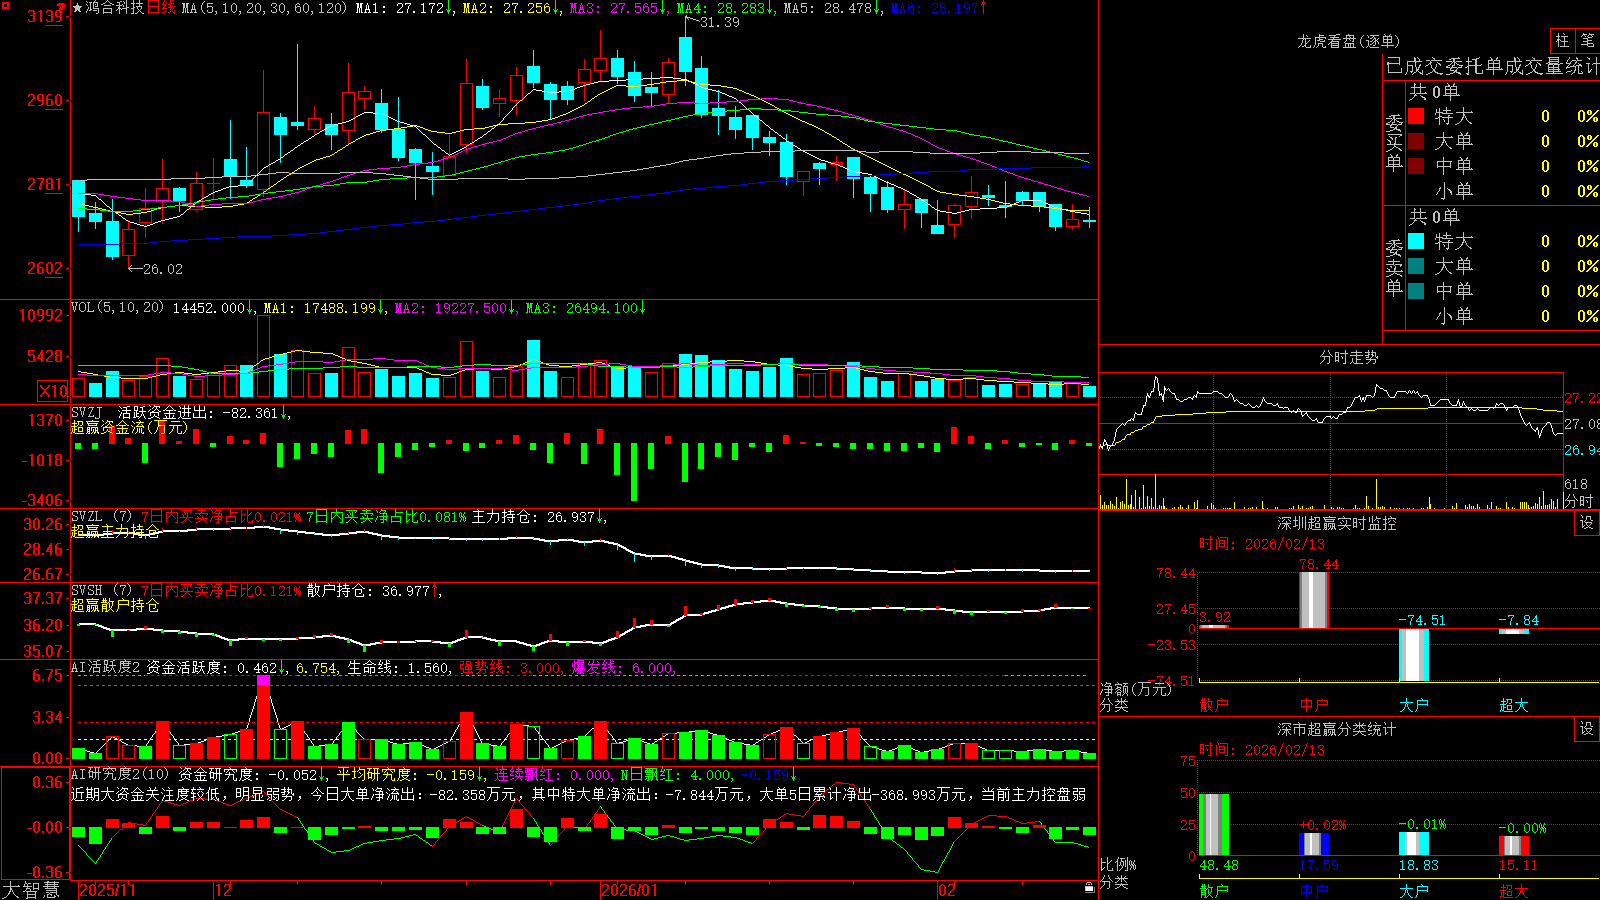Click the 分时走势 intraday price chart
Image resolution: width=1600 pixels, height=900 pixels.
tap(1331, 424)
